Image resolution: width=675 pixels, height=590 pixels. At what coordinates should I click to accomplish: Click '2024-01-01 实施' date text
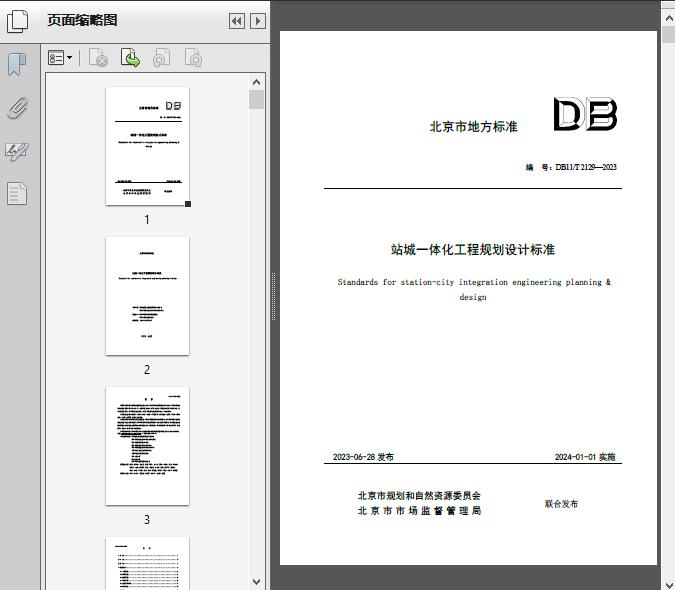click(x=585, y=457)
